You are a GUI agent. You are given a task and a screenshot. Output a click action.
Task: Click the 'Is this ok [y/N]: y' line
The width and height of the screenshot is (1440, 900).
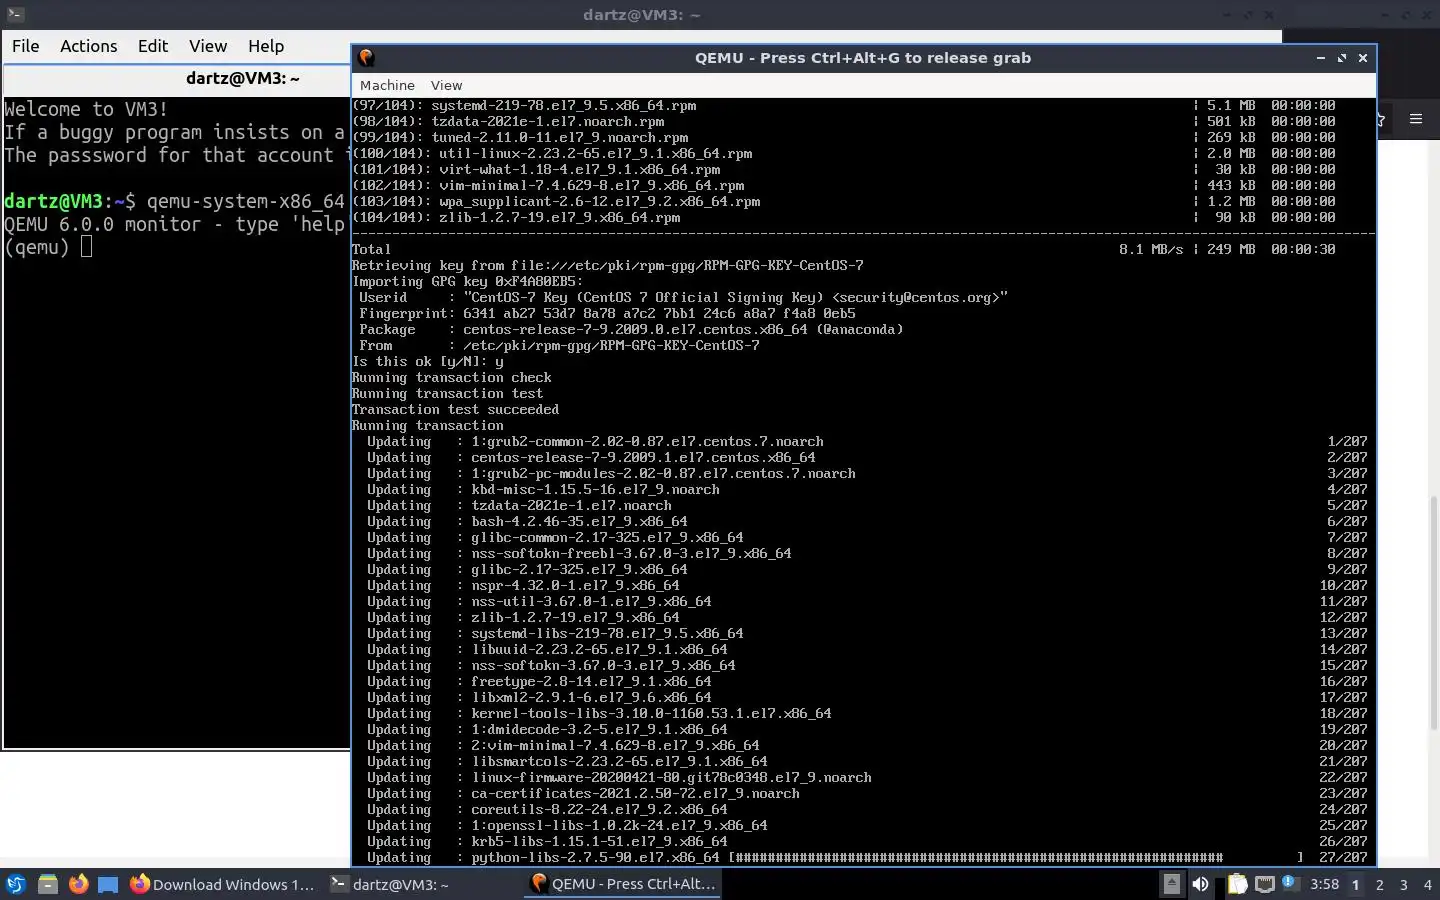point(427,361)
